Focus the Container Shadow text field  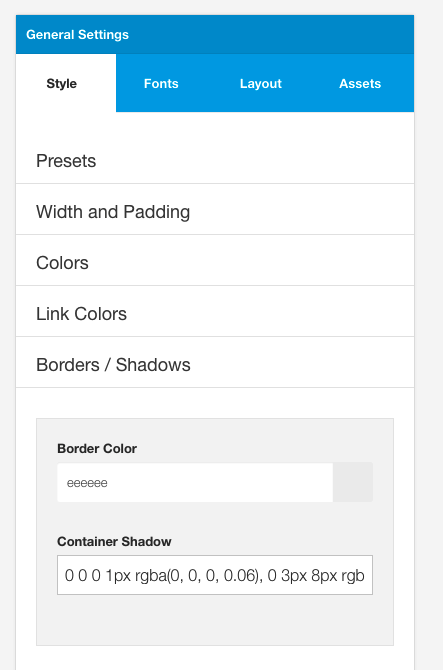click(215, 575)
